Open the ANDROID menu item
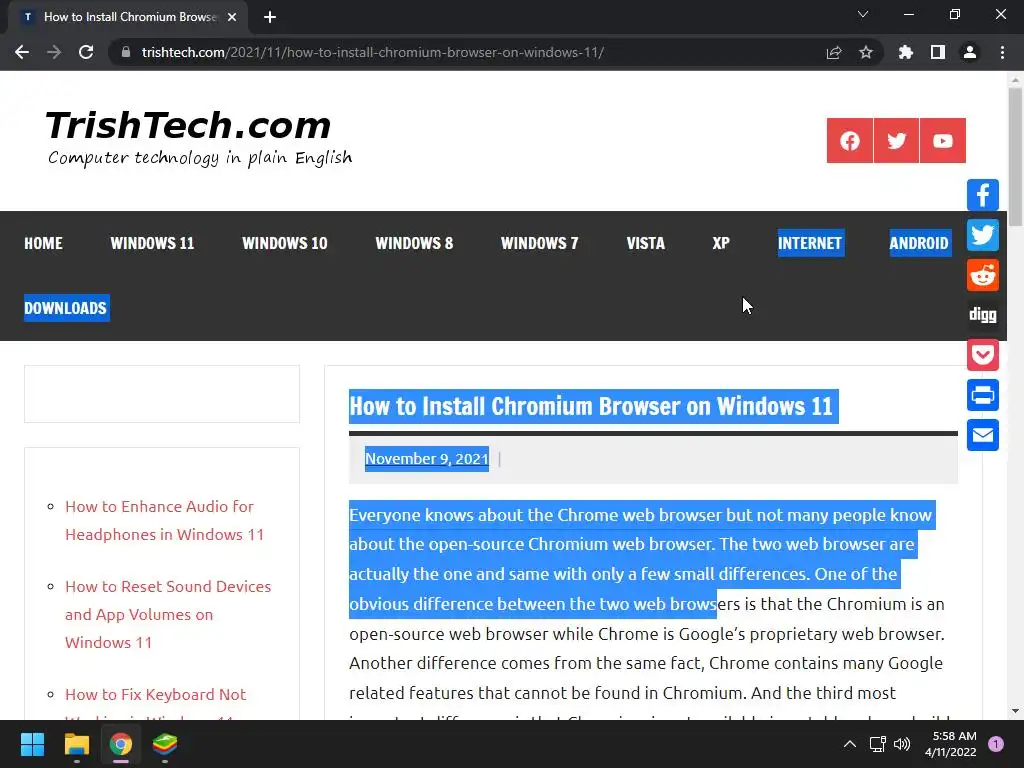1024x768 pixels. (x=920, y=243)
